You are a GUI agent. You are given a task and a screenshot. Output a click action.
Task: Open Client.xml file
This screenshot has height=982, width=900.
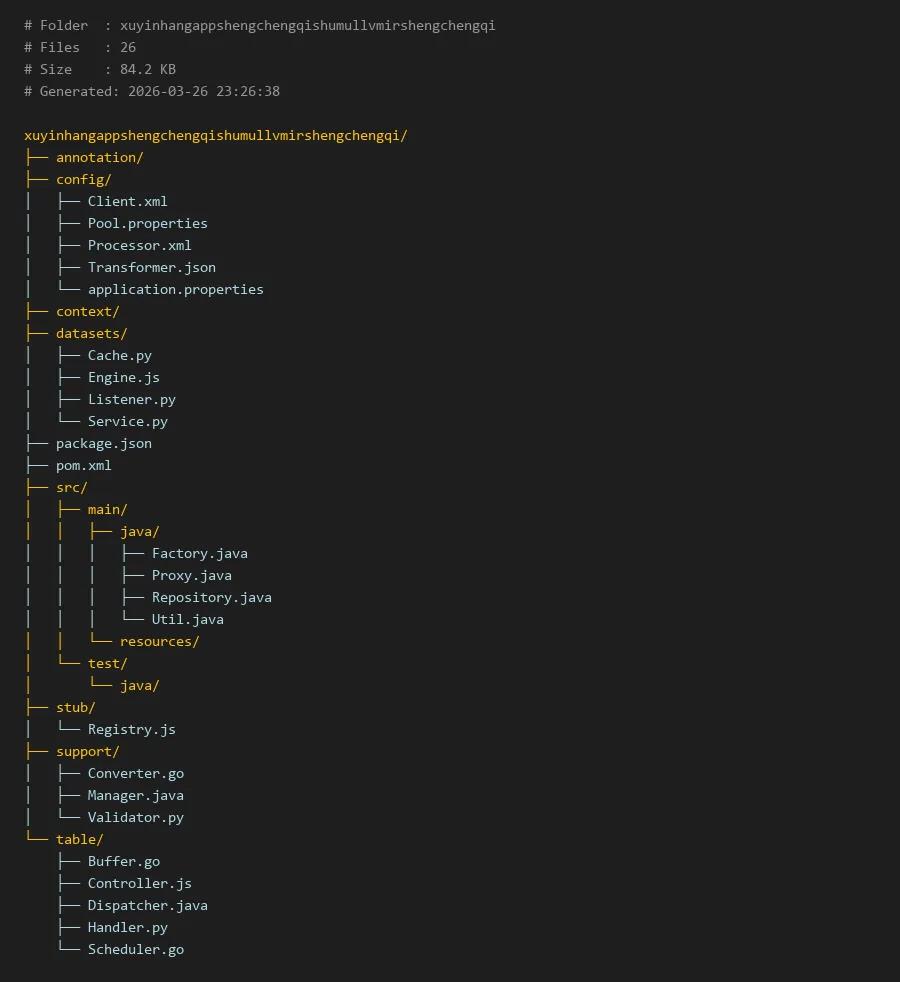coord(127,201)
